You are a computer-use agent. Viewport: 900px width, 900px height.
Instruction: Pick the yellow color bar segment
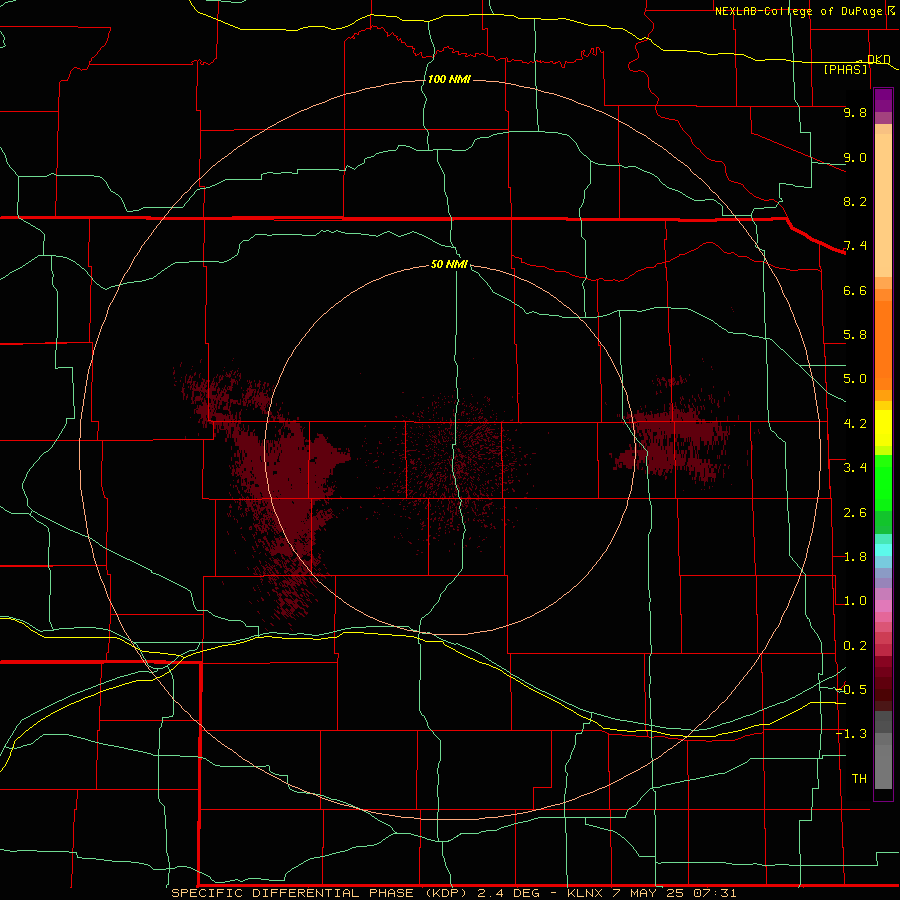(883, 428)
